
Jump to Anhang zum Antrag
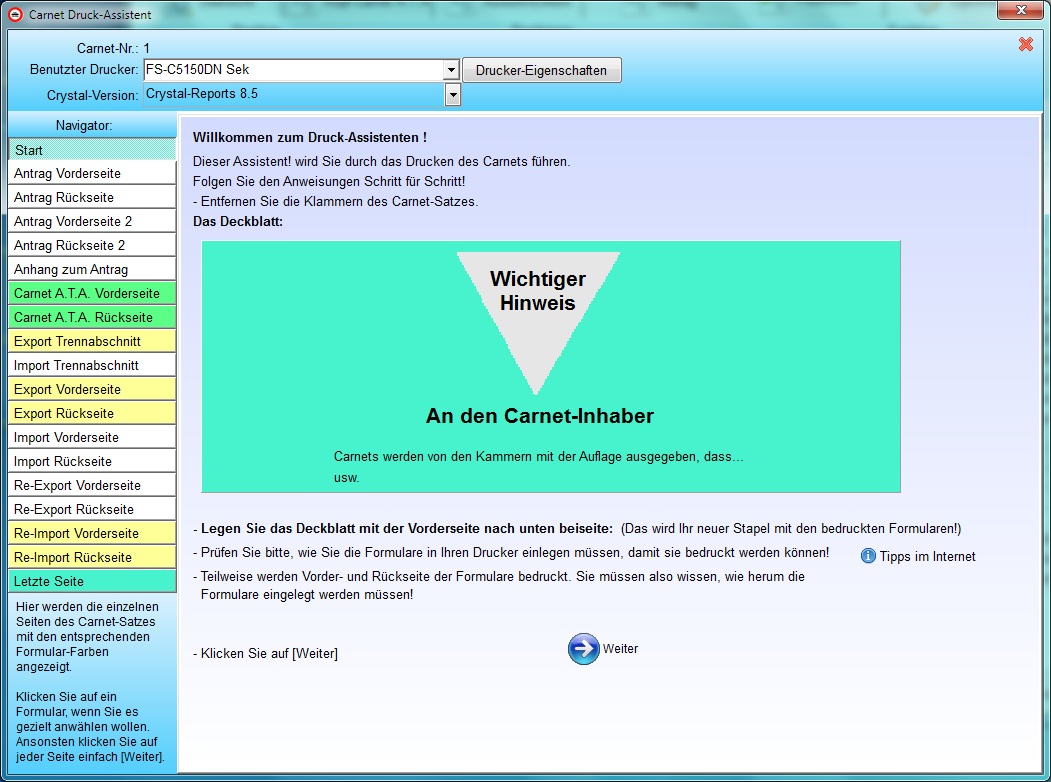[92, 269]
